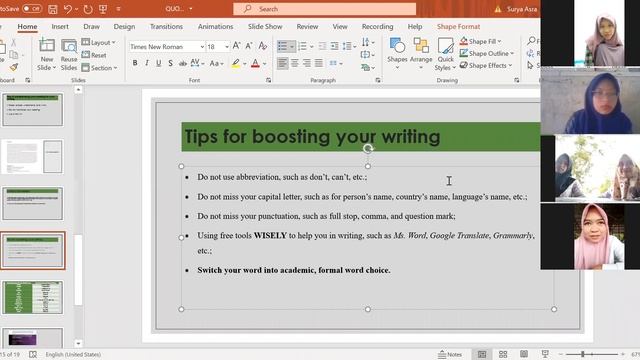Apply the yellow text highlight color

pos(236,63)
